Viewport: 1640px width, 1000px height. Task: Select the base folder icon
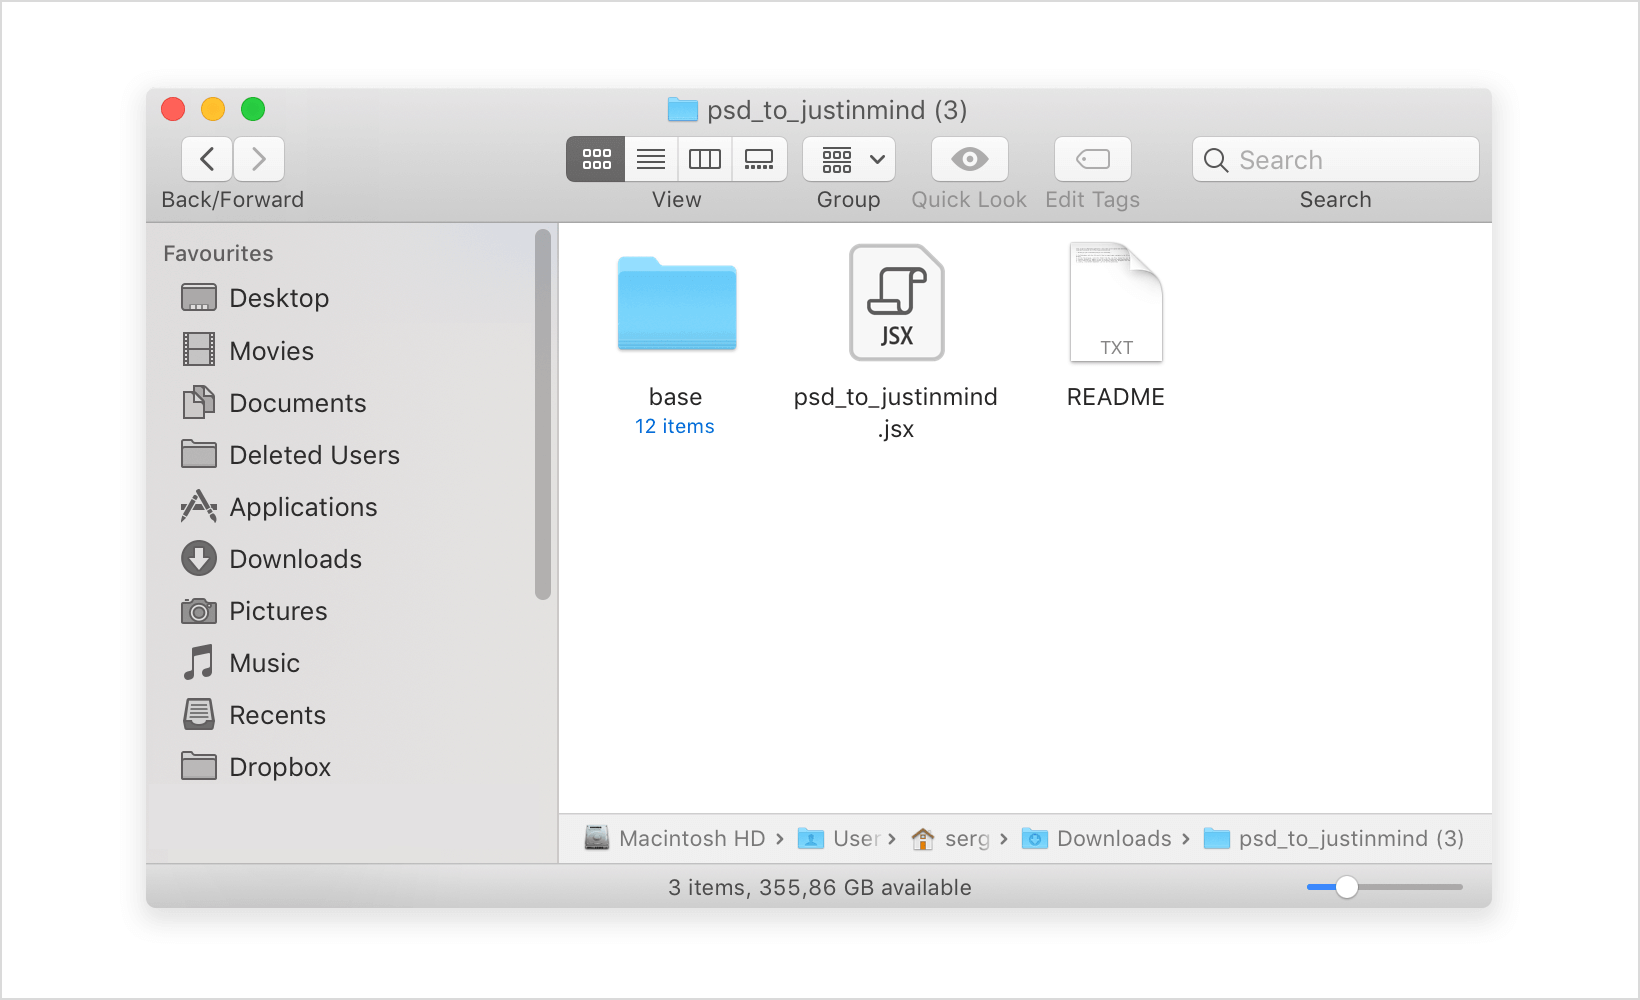click(x=677, y=304)
